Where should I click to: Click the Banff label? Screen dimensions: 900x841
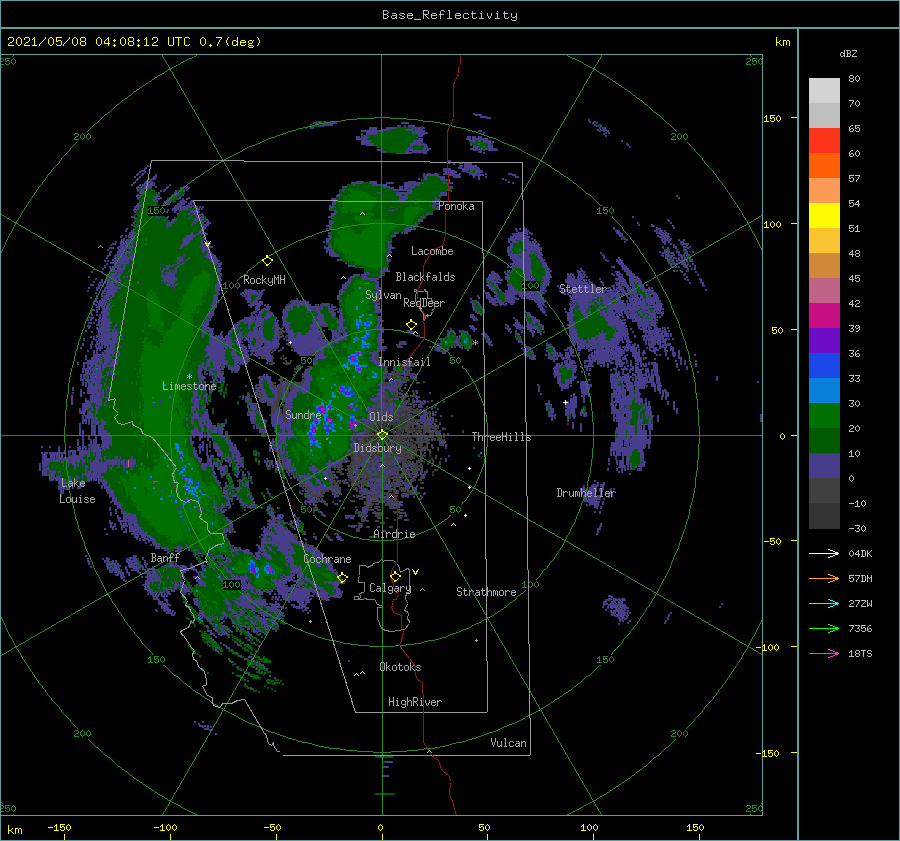click(165, 557)
